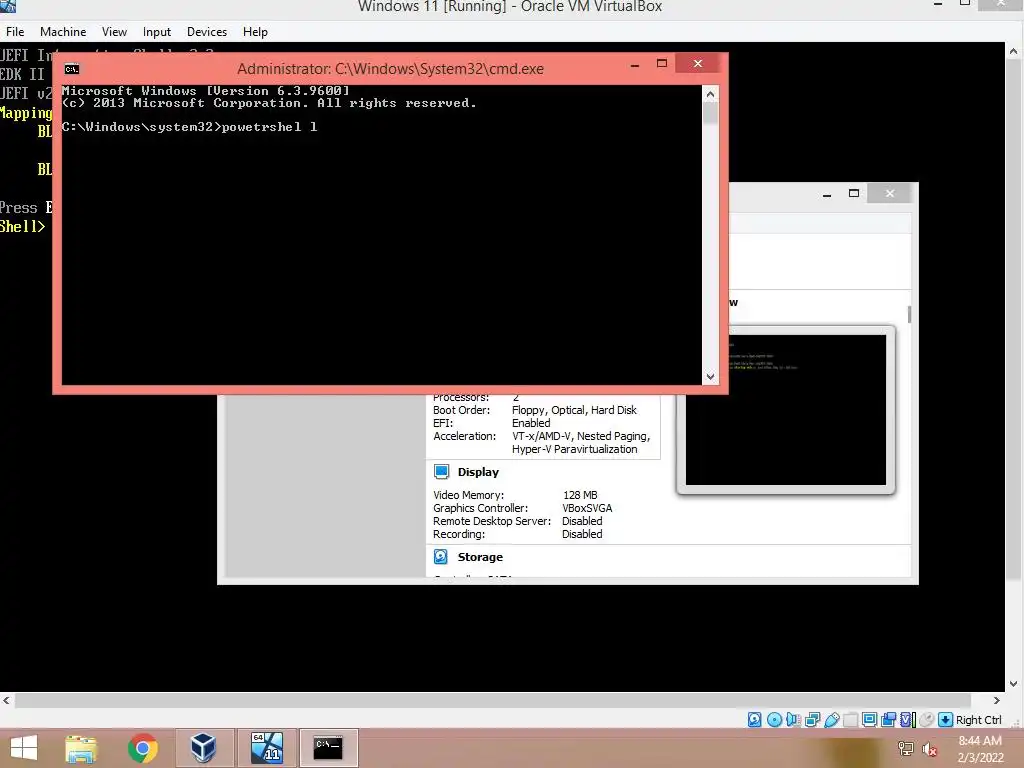This screenshot has width=1024, height=768.
Task: Click the Storage section icon in VirtualBox details
Action: pos(441,556)
